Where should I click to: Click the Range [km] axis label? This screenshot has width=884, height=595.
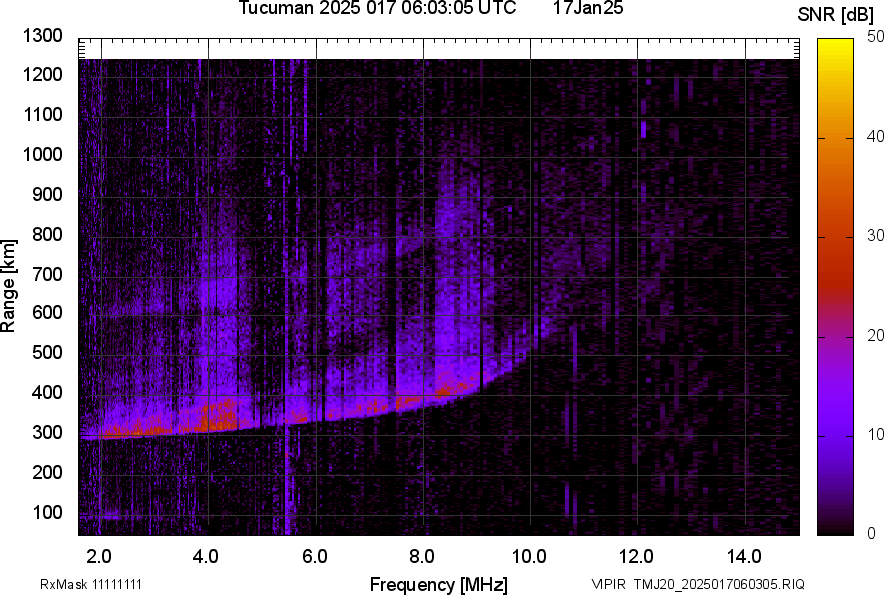[9, 285]
